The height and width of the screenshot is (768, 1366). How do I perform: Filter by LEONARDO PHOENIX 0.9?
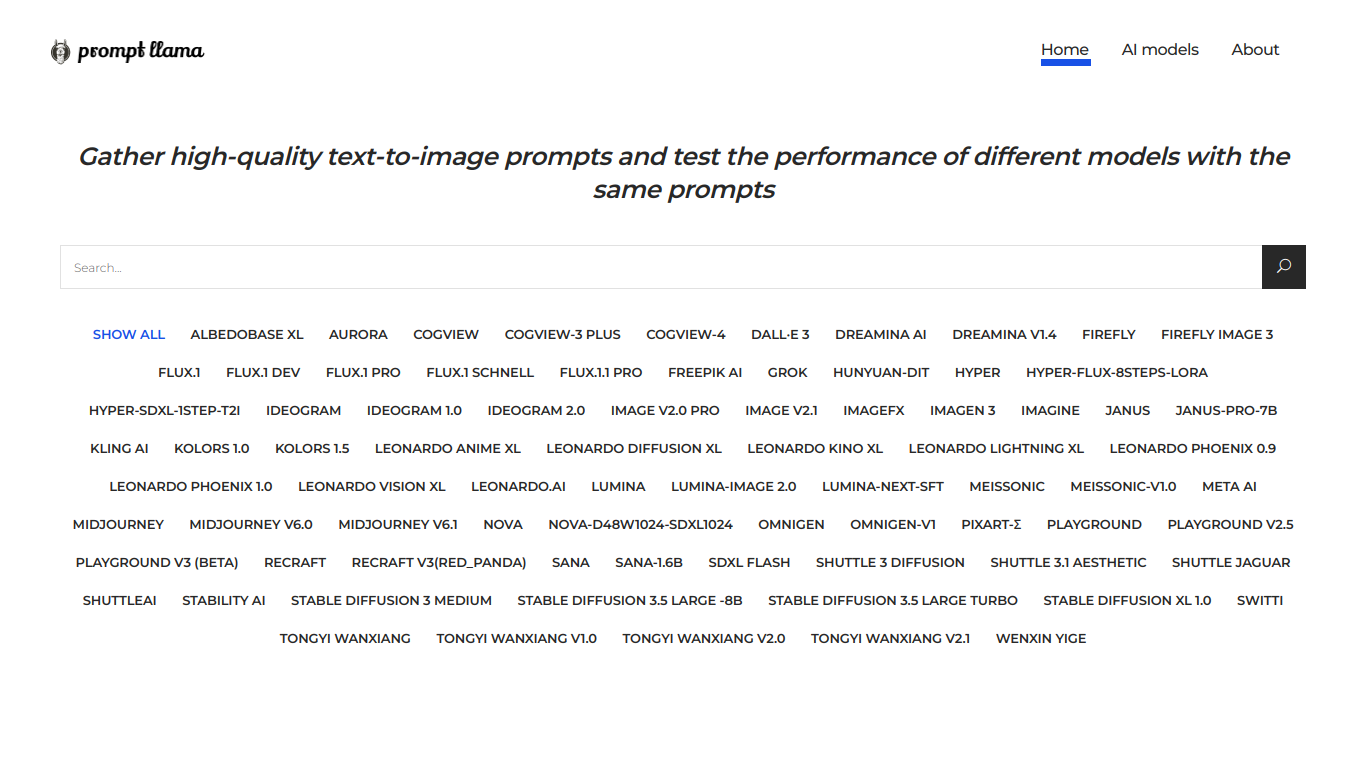click(x=1193, y=449)
